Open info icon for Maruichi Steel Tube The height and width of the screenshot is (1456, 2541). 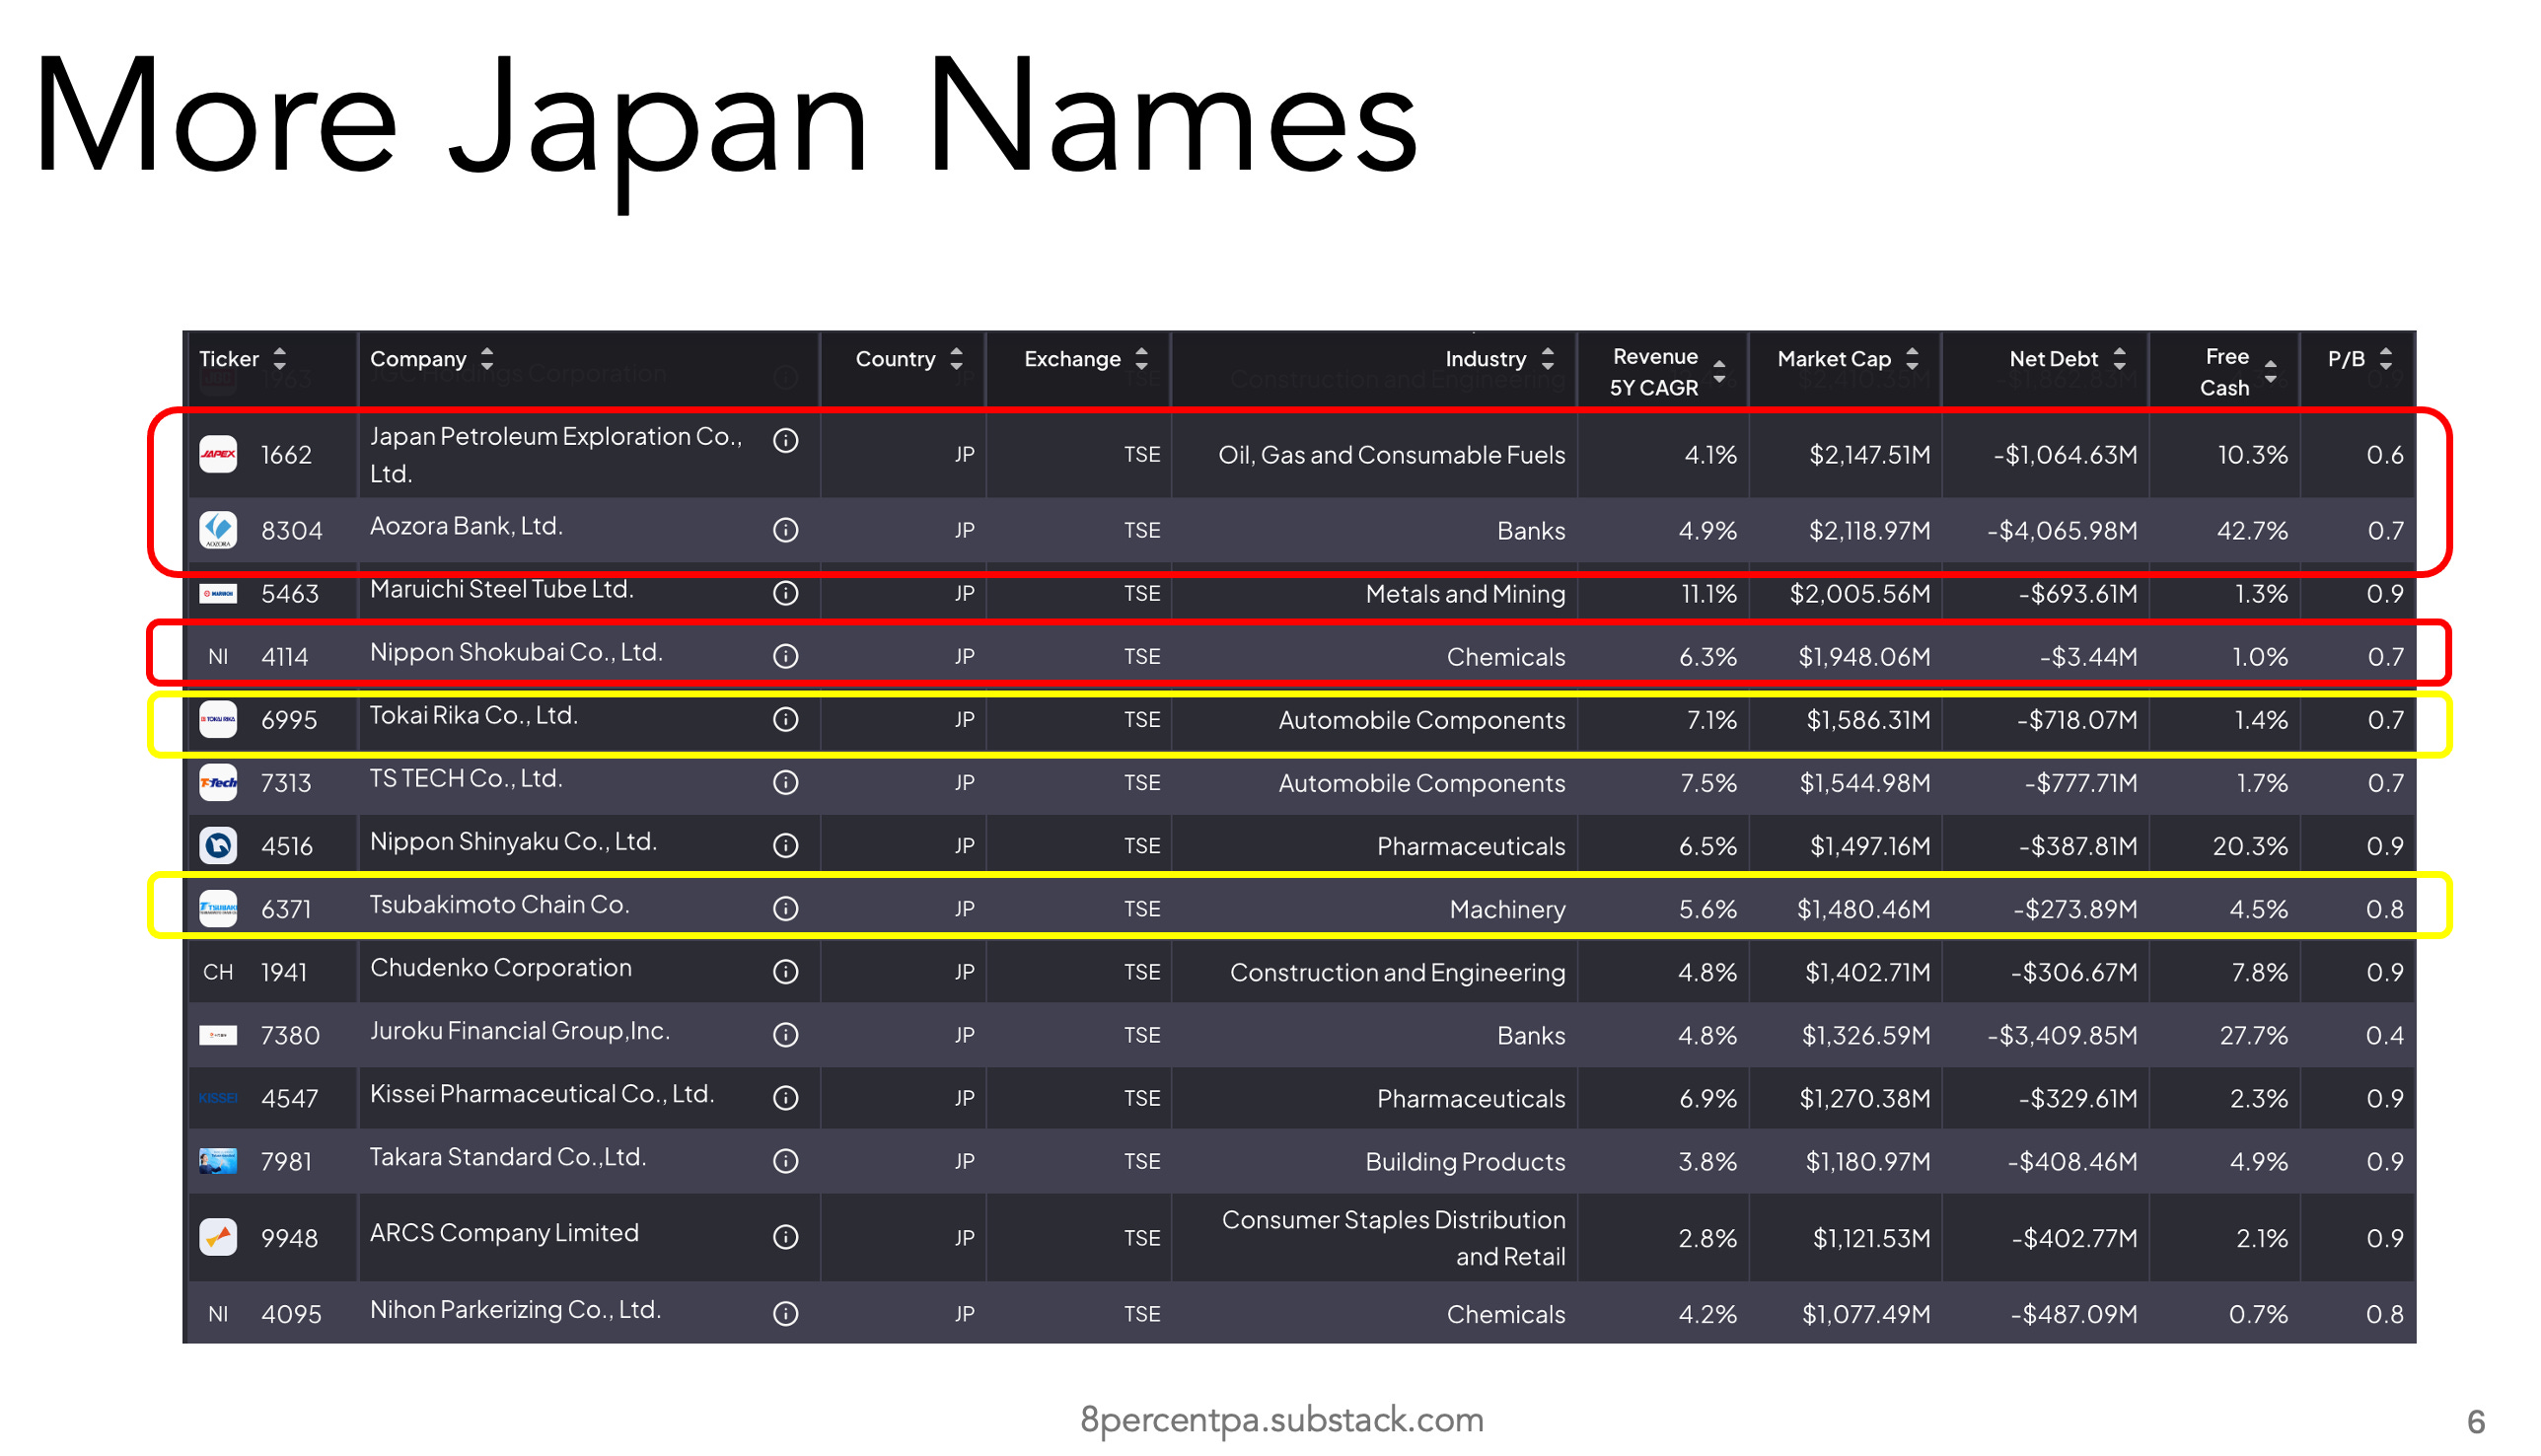tap(786, 593)
